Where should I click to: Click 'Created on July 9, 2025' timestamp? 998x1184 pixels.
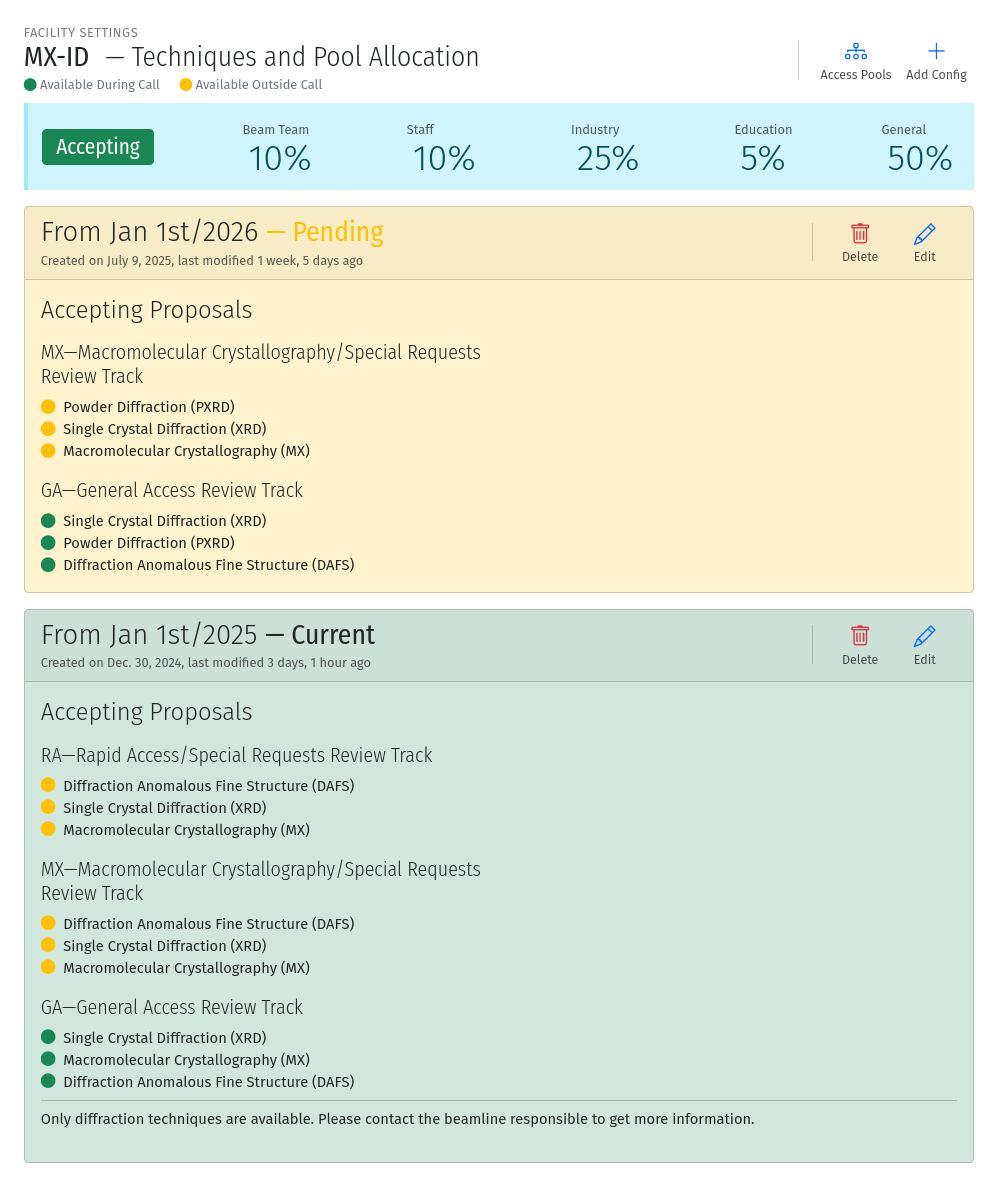coord(106,261)
